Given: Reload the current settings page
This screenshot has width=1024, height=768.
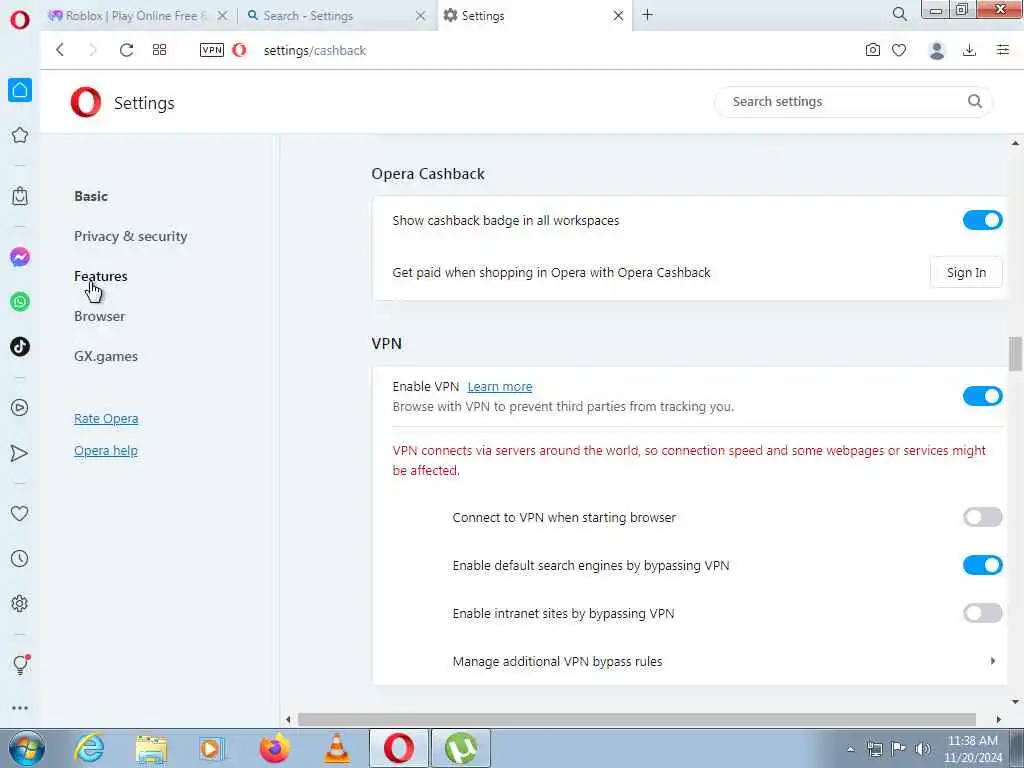Looking at the screenshot, I should click(126, 50).
